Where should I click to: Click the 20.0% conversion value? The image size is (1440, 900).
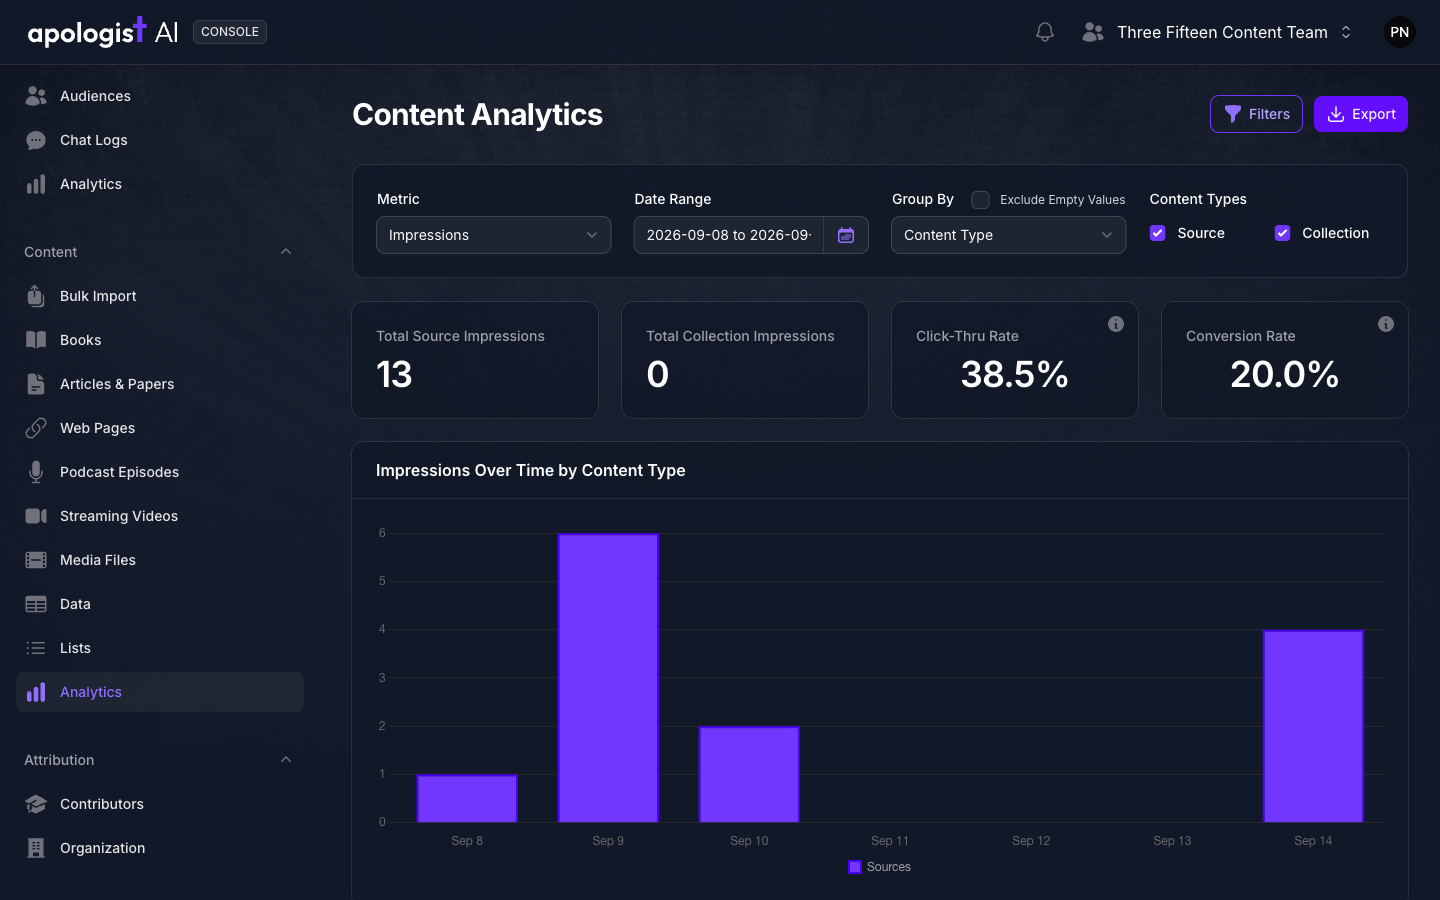(1284, 374)
